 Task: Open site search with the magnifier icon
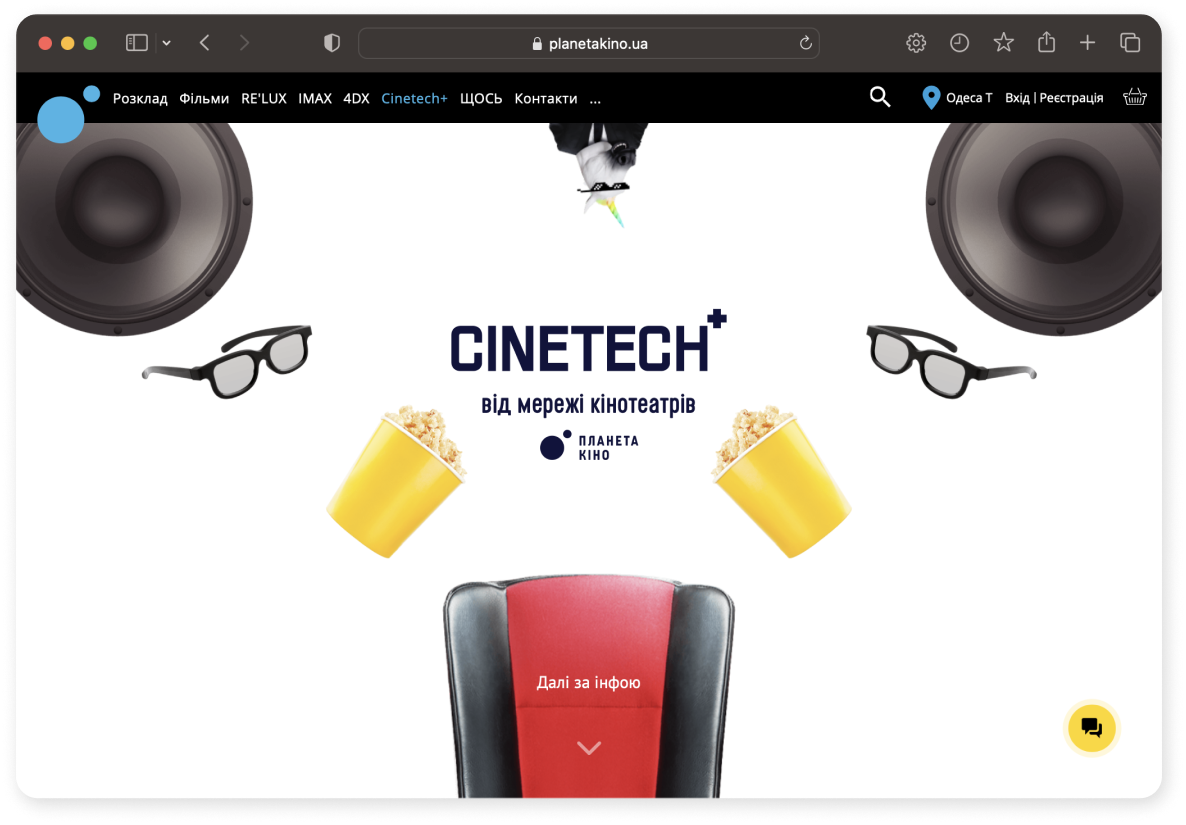[x=880, y=97]
